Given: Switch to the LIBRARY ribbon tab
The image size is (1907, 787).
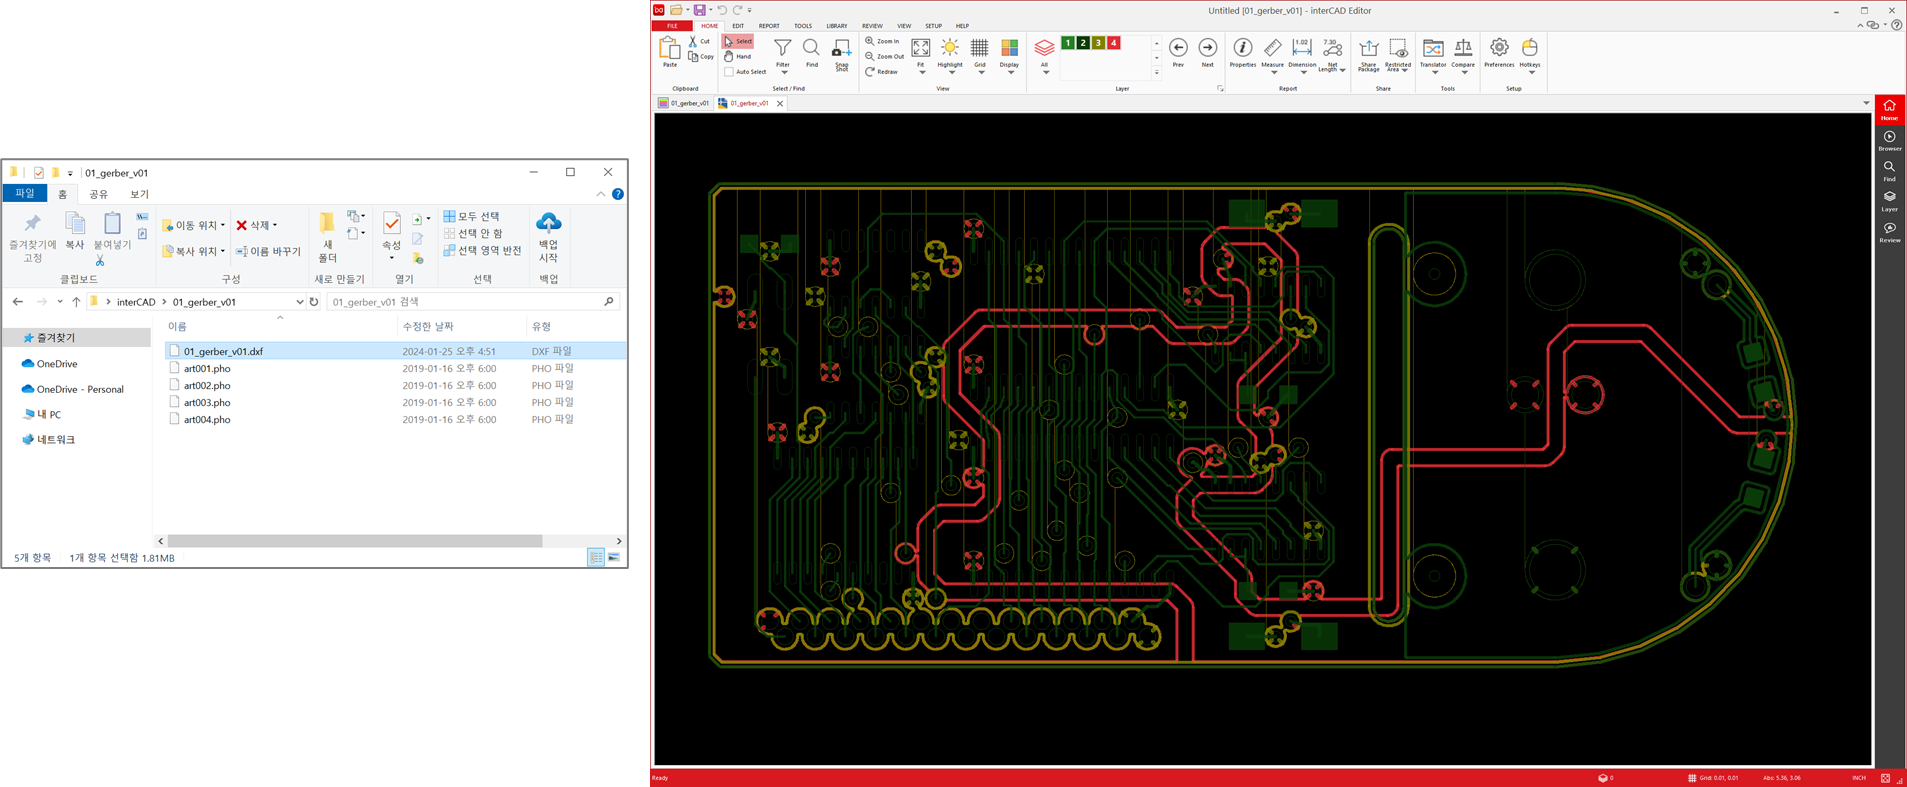Looking at the screenshot, I should [837, 26].
